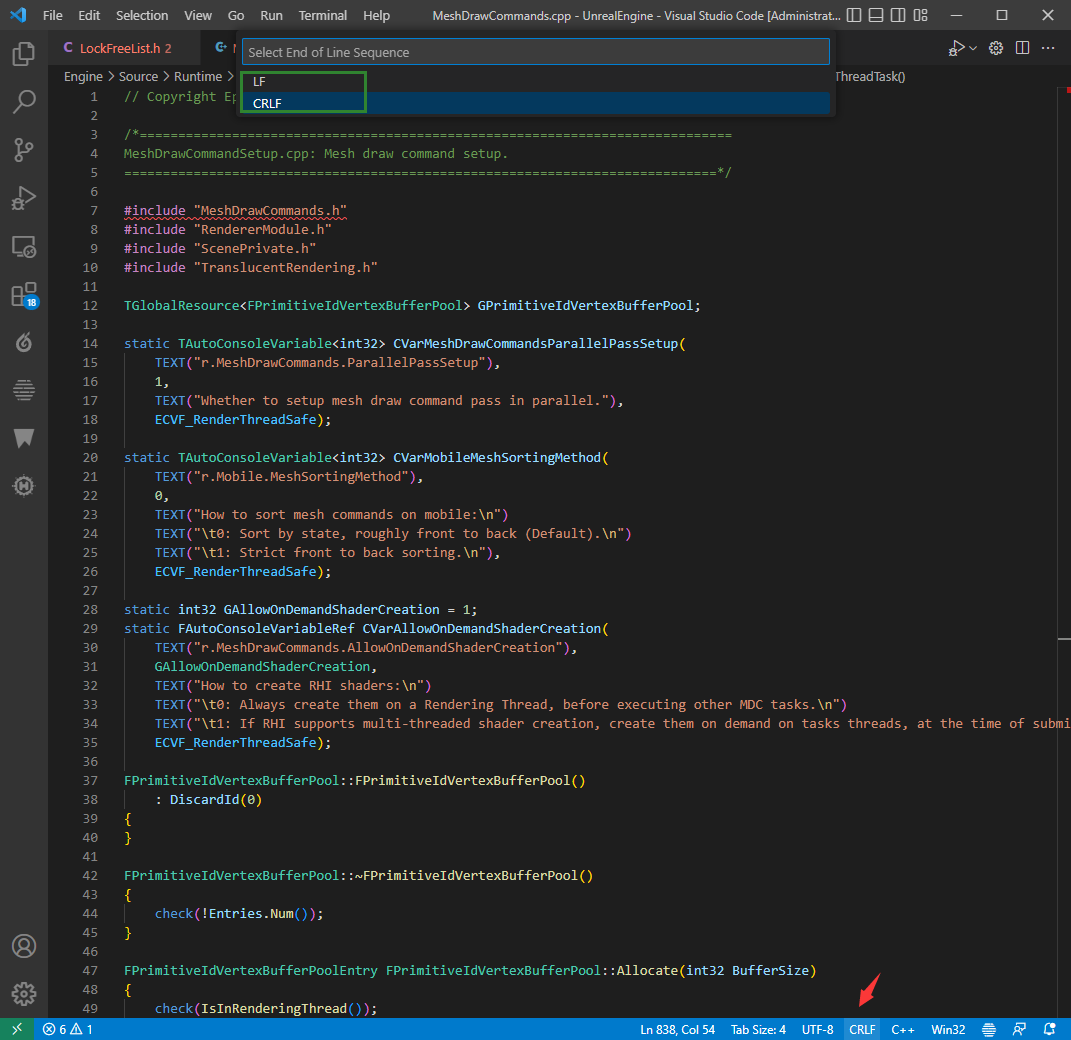This screenshot has width=1071, height=1040.
Task: Toggle the secondary side bar layout button
Action: [x=900, y=16]
